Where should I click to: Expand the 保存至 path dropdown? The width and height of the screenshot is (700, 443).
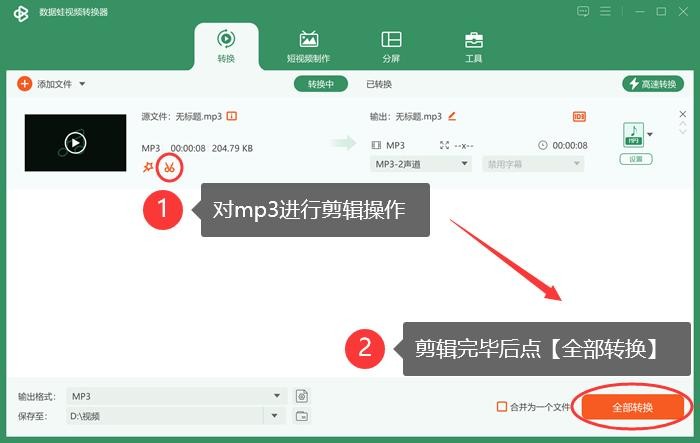pyautogui.click(x=176, y=416)
